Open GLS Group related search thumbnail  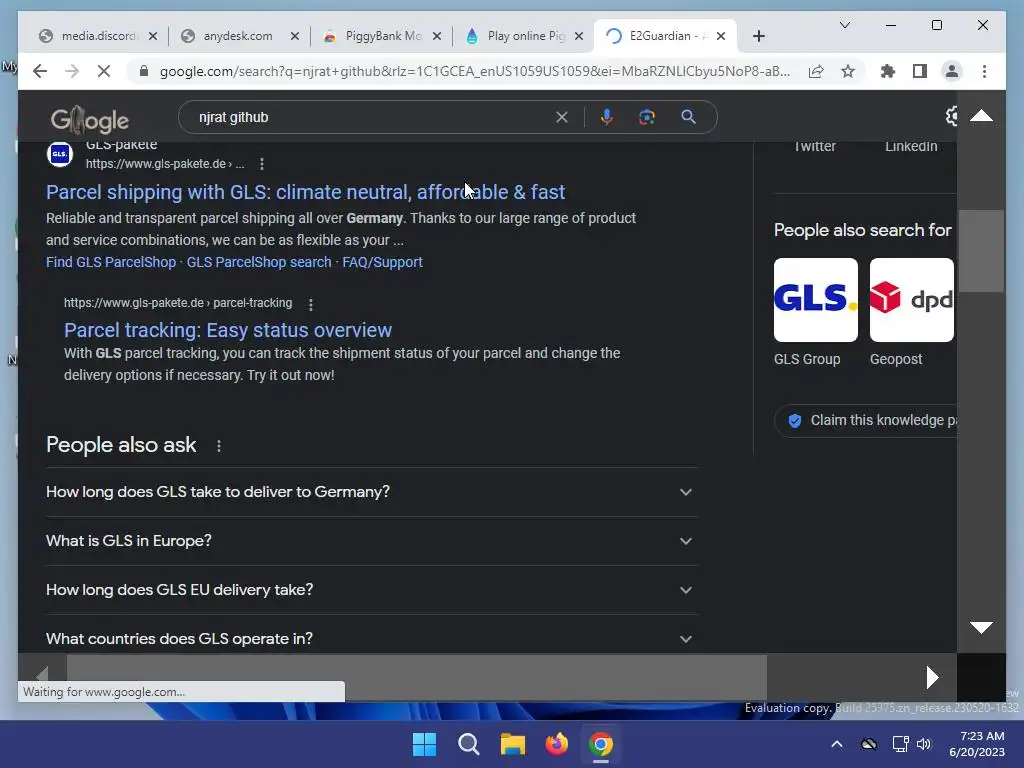coord(816,300)
